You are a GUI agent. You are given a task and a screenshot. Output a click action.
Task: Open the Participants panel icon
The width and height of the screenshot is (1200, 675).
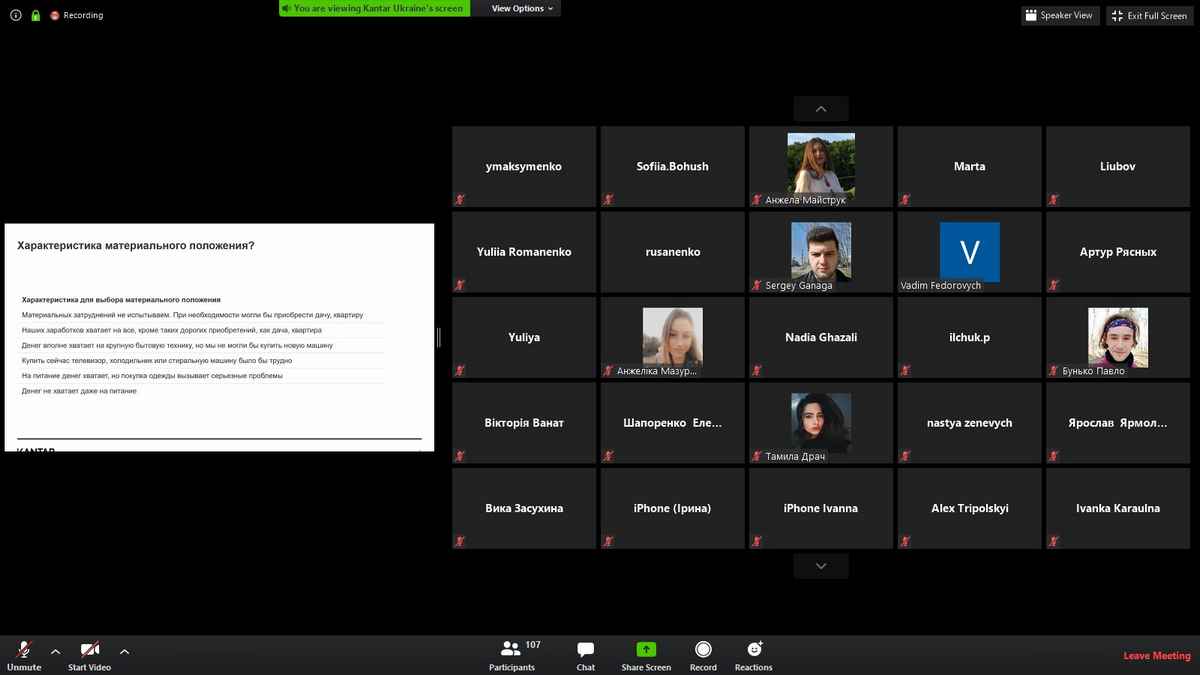click(x=511, y=649)
